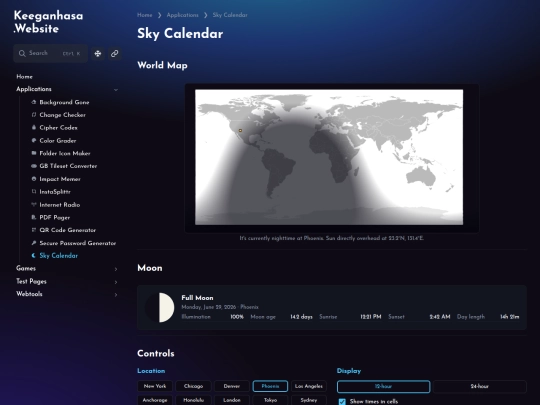Click the search magnifier icon
The image size is (540, 405).
tap(22, 53)
